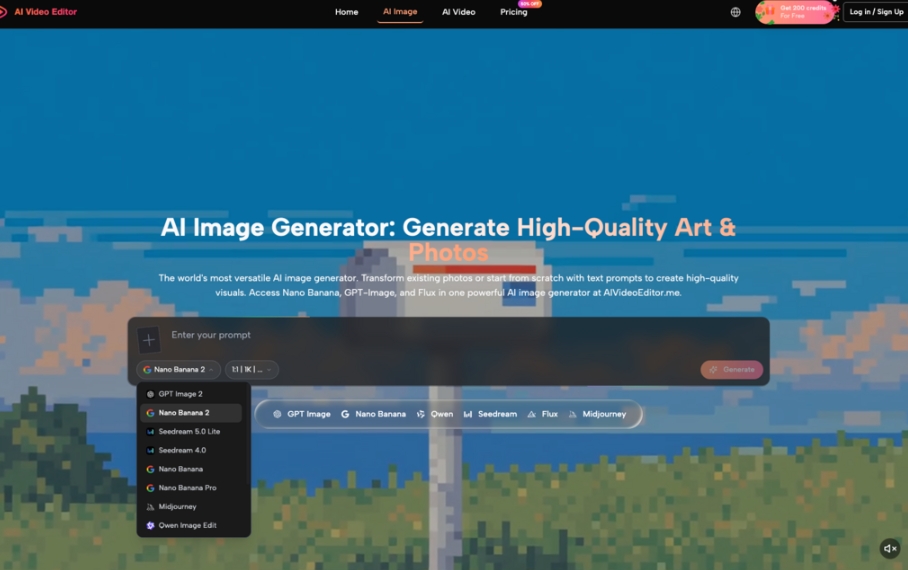Click Log in / Sign Up

876,12
